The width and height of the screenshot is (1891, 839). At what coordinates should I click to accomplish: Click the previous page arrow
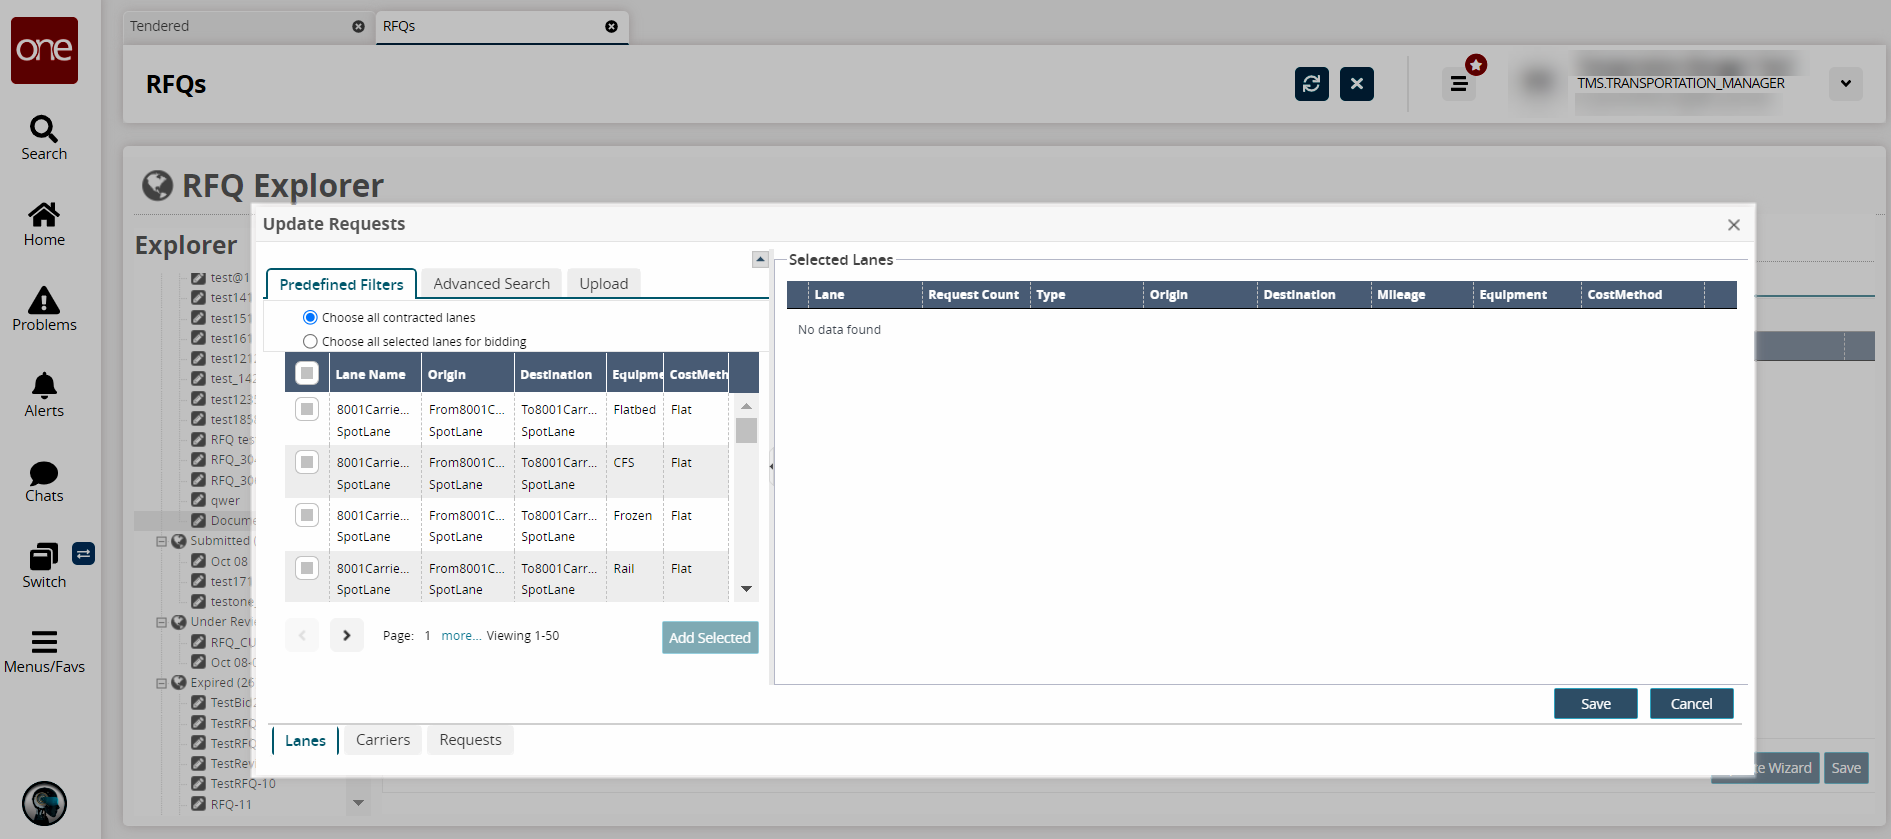(302, 635)
